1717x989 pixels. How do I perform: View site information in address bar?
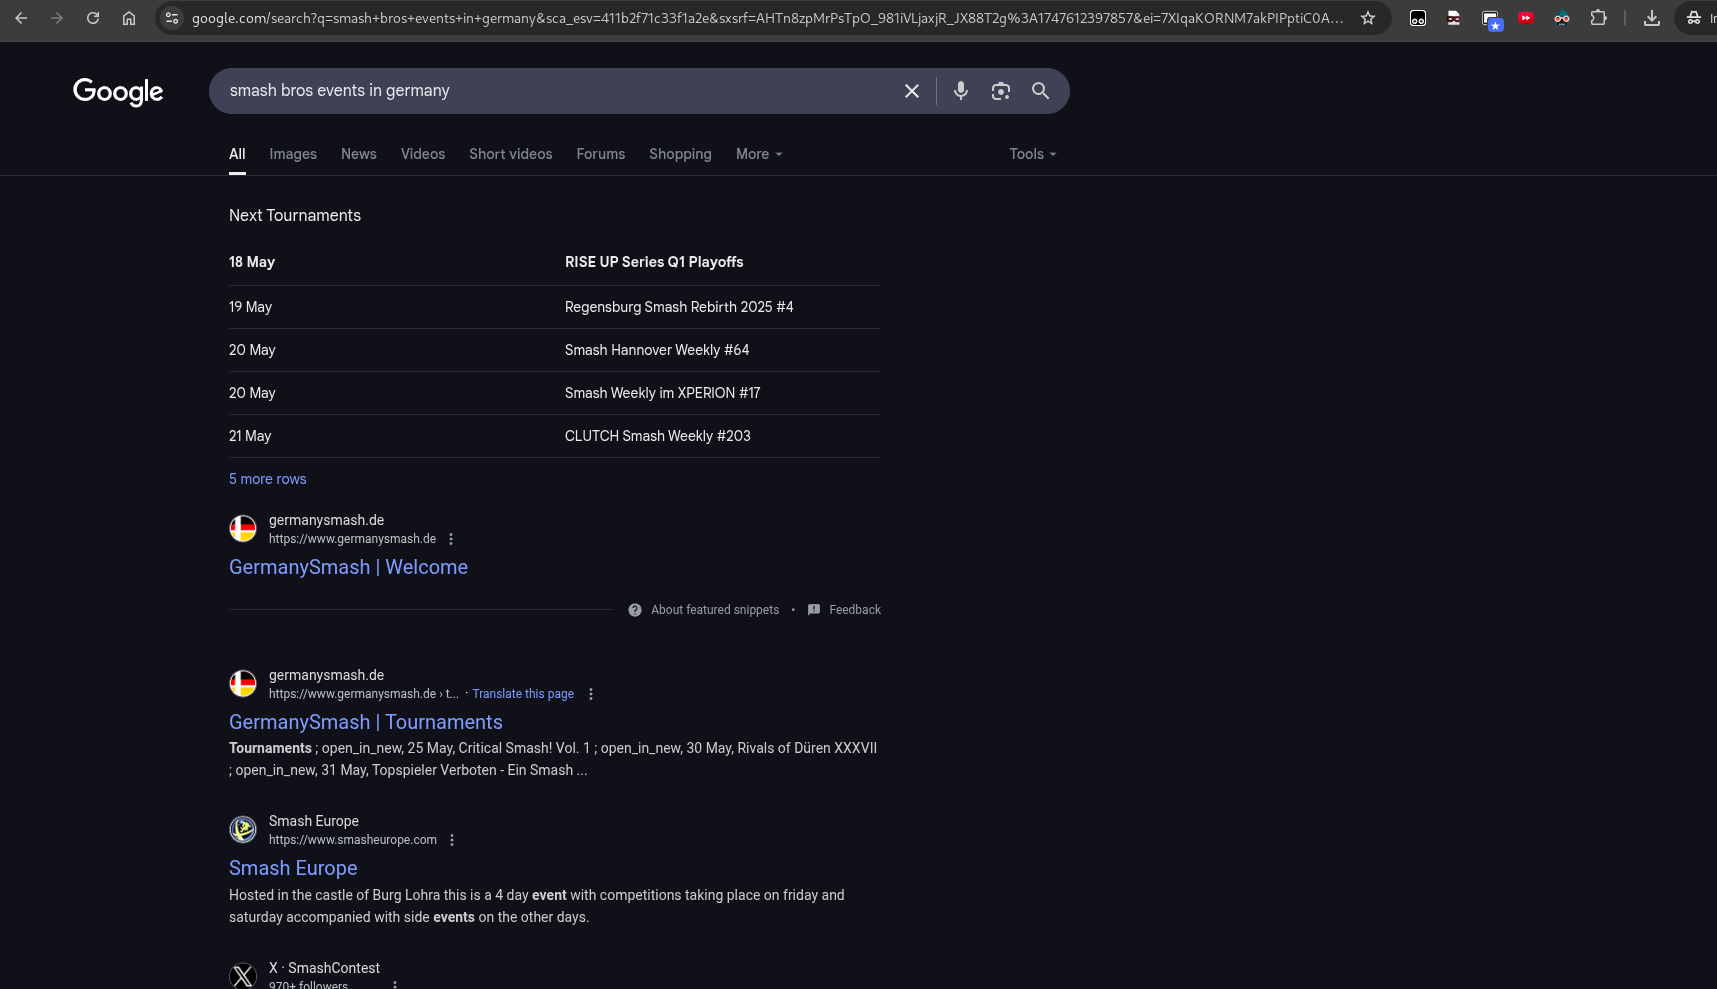tap(172, 18)
